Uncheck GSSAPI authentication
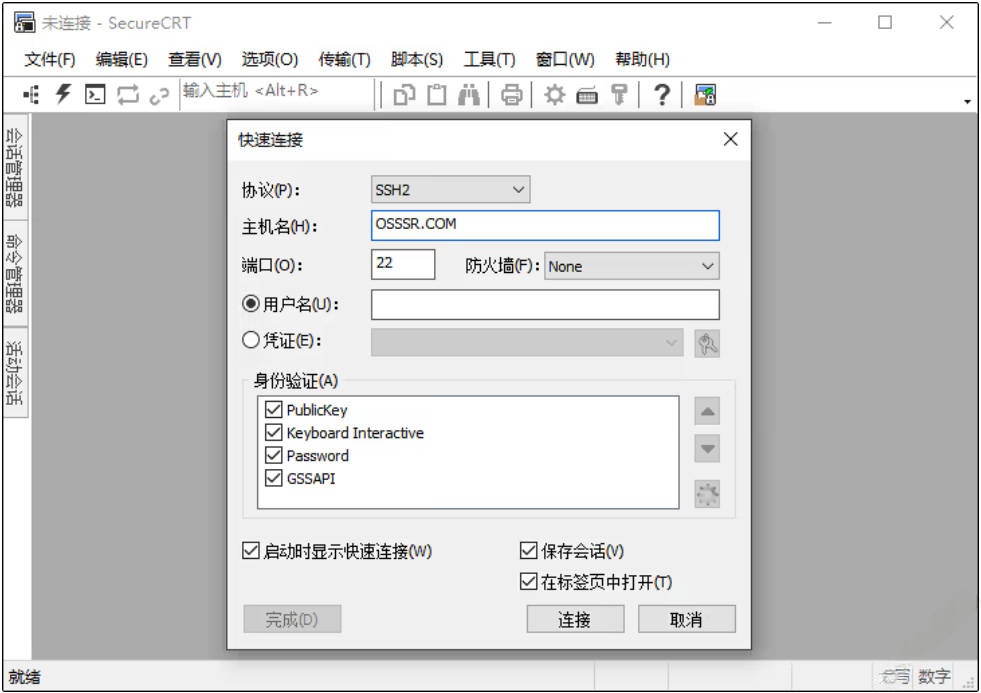This screenshot has height=693, width=981. click(273, 478)
